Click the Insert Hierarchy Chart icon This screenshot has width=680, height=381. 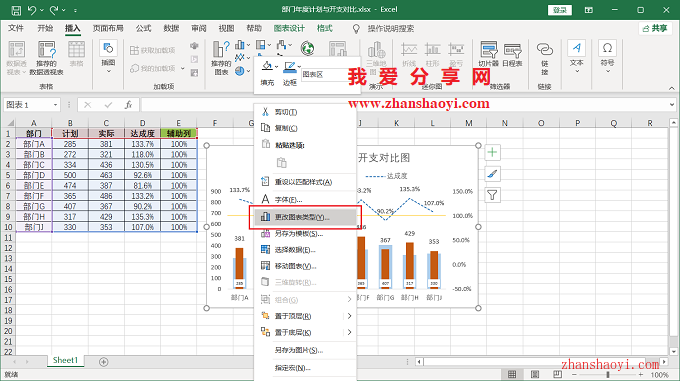260,45
